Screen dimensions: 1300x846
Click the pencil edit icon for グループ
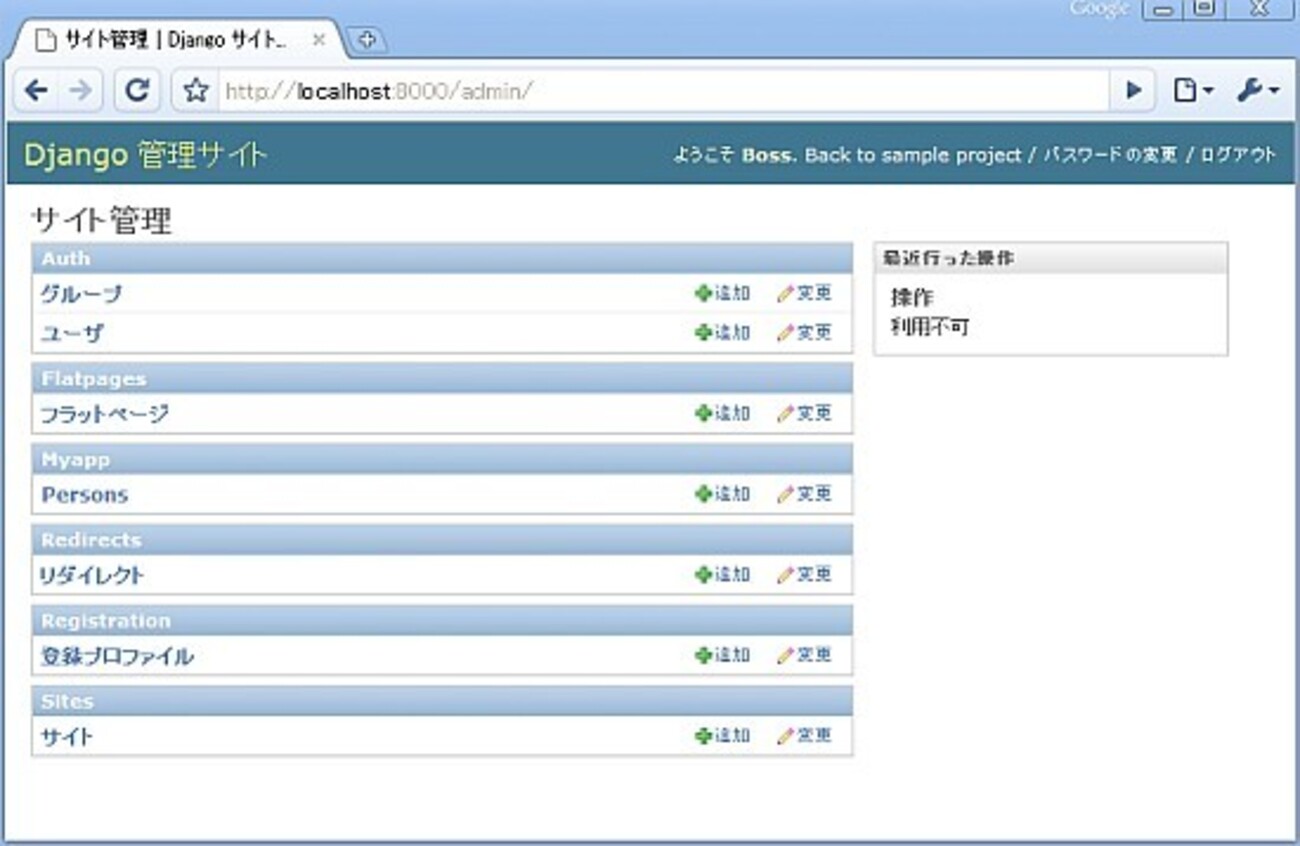[x=785, y=293]
